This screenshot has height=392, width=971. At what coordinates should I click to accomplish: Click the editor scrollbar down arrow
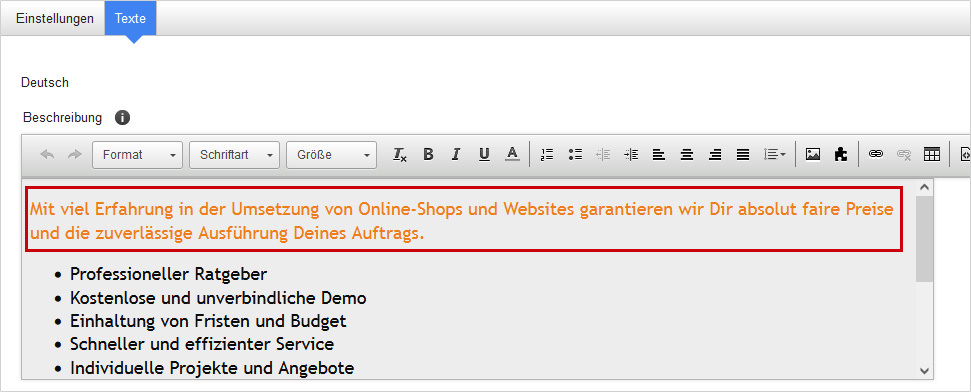click(925, 371)
